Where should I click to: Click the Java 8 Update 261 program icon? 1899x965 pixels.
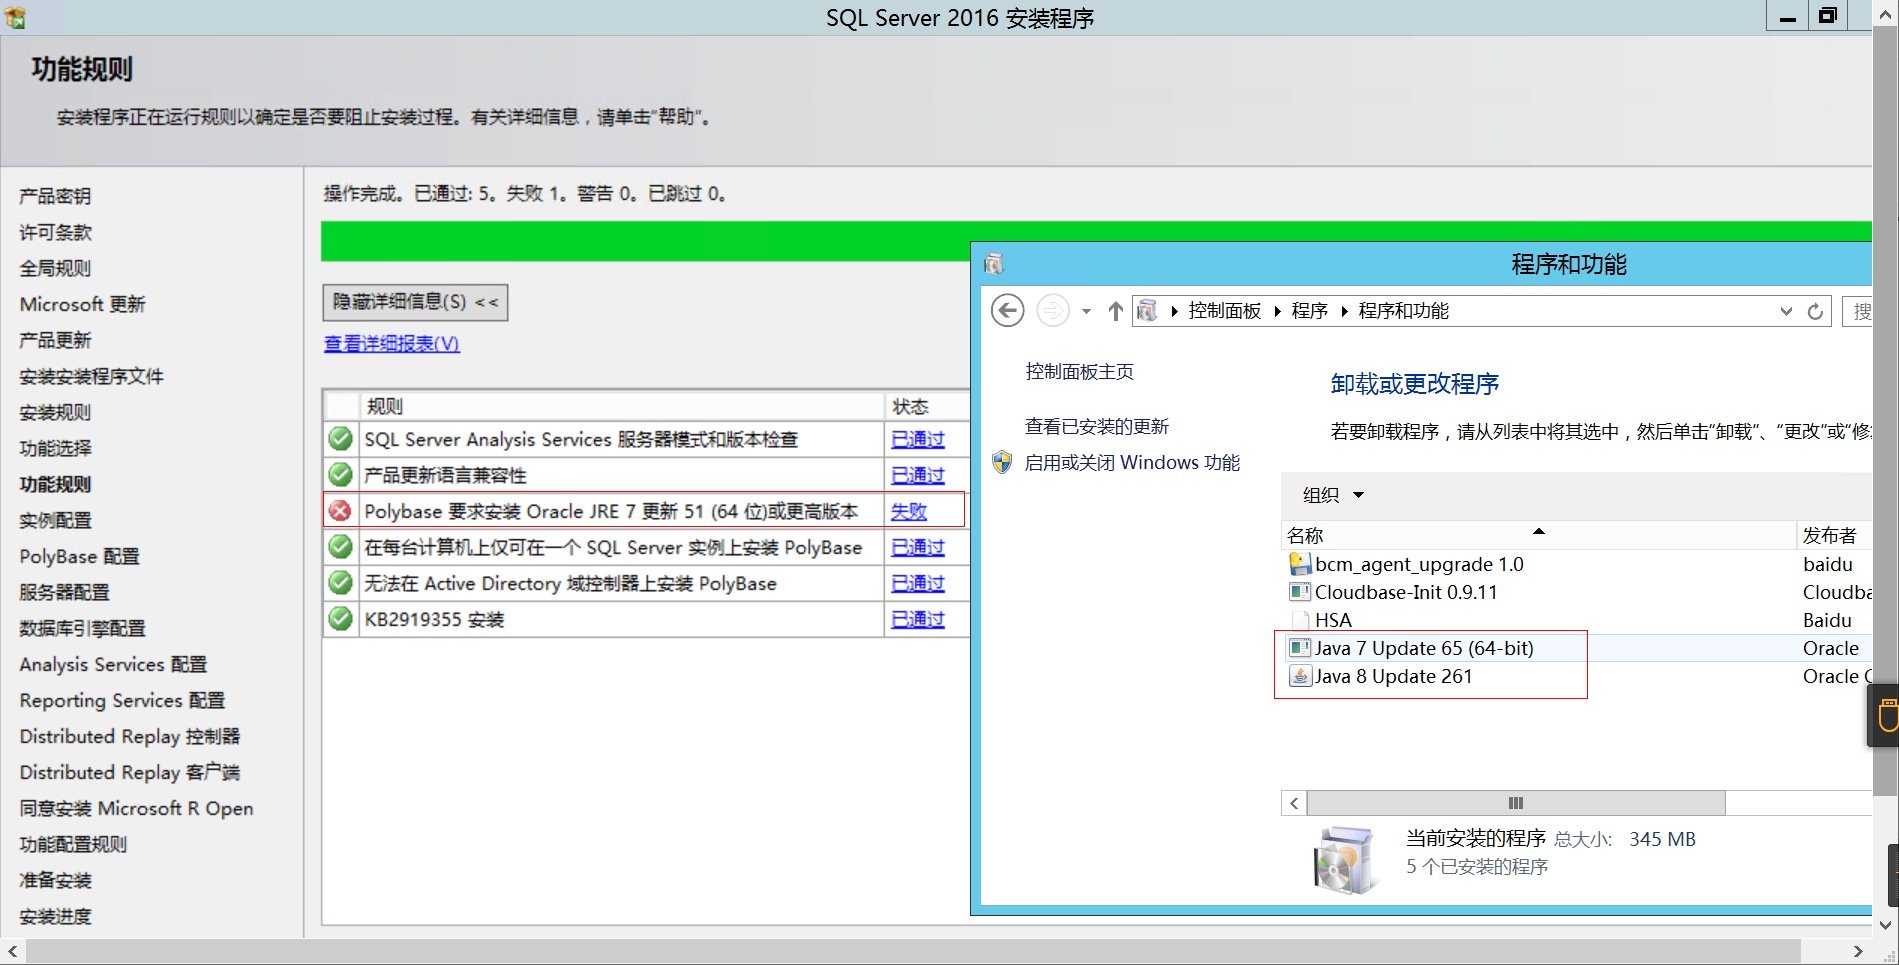(x=1300, y=676)
